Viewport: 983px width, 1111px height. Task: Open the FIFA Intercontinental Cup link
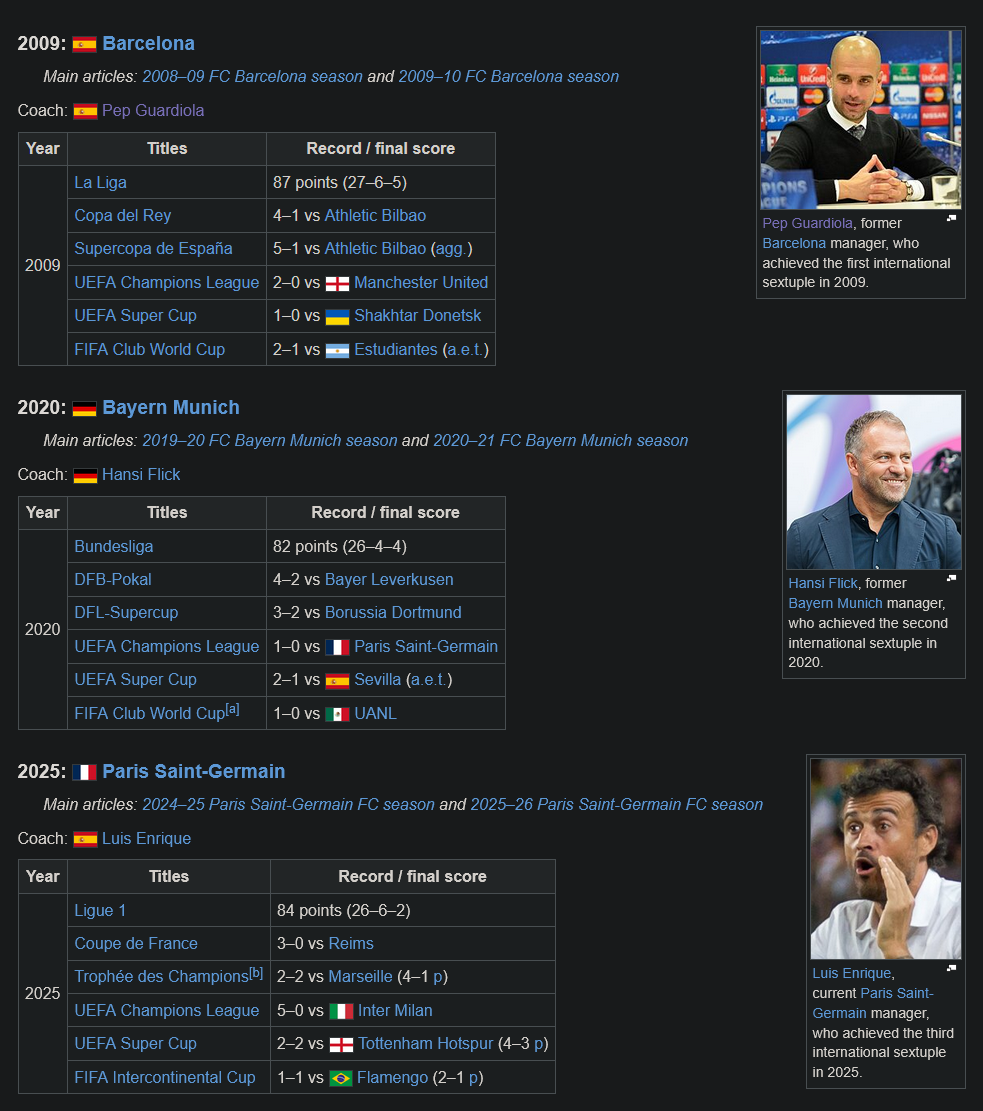point(164,1078)
